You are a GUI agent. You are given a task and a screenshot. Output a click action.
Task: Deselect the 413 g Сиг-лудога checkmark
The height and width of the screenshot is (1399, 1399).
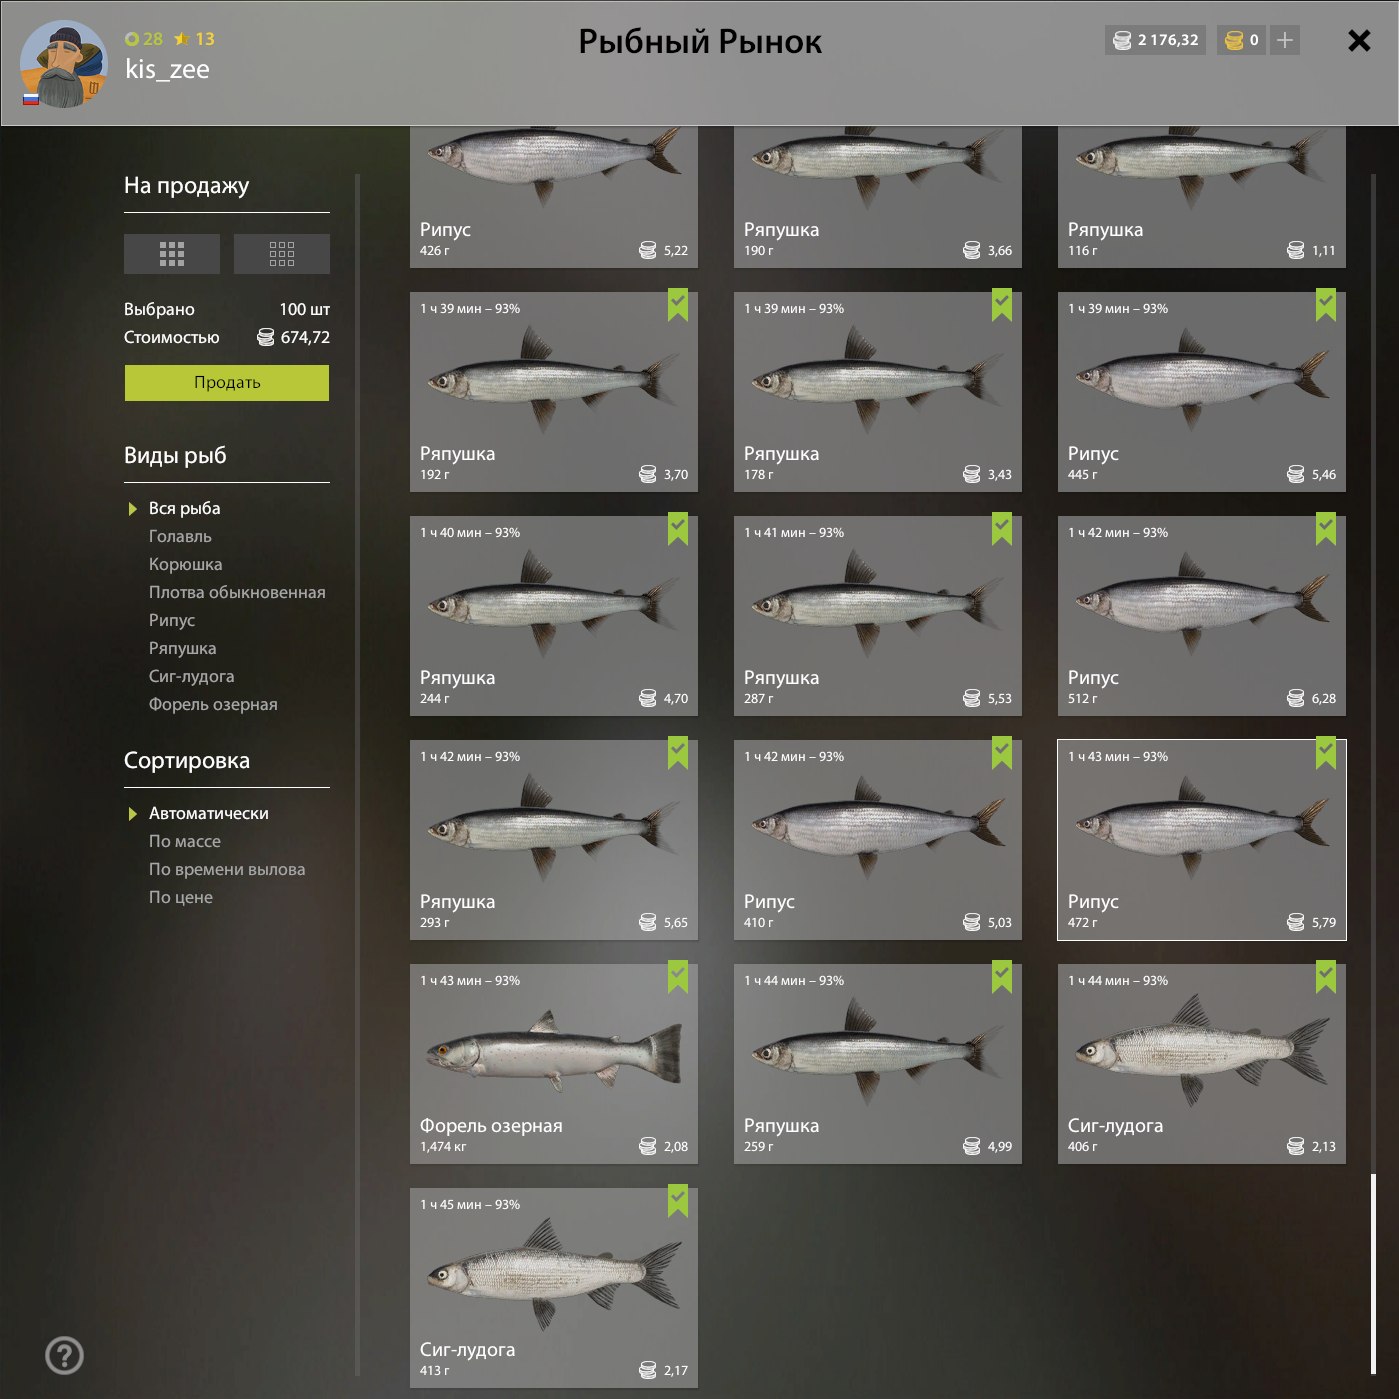click(x=678, y=1201)
